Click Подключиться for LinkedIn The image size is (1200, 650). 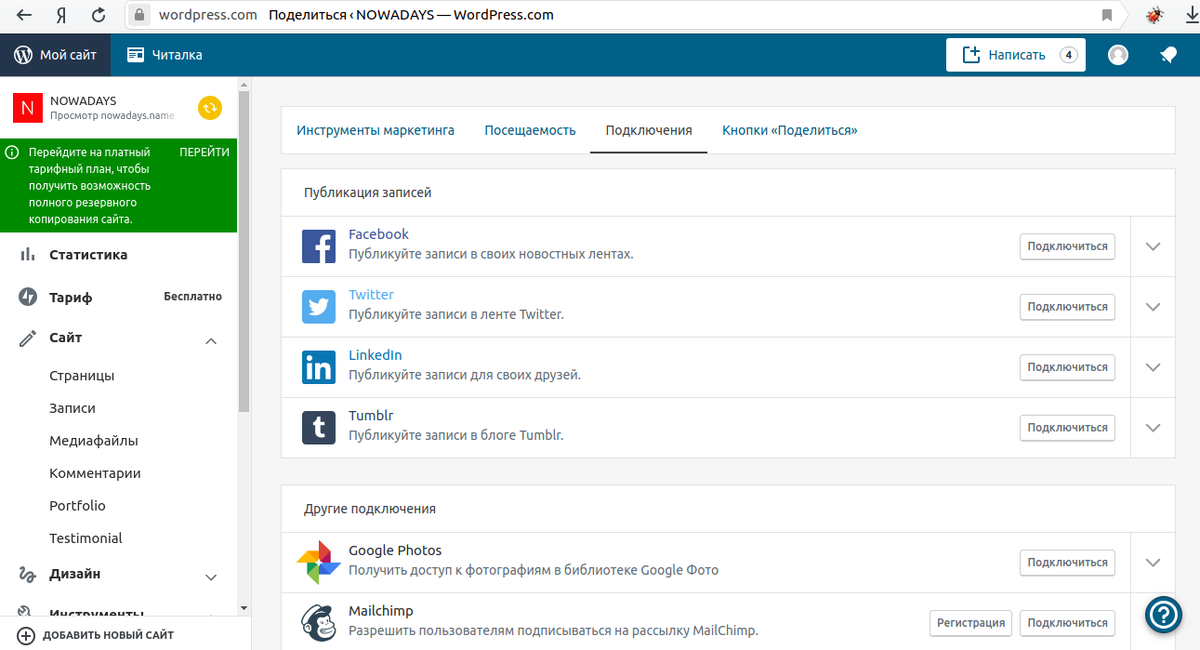pyautogui.click(x=1067, y=366)
